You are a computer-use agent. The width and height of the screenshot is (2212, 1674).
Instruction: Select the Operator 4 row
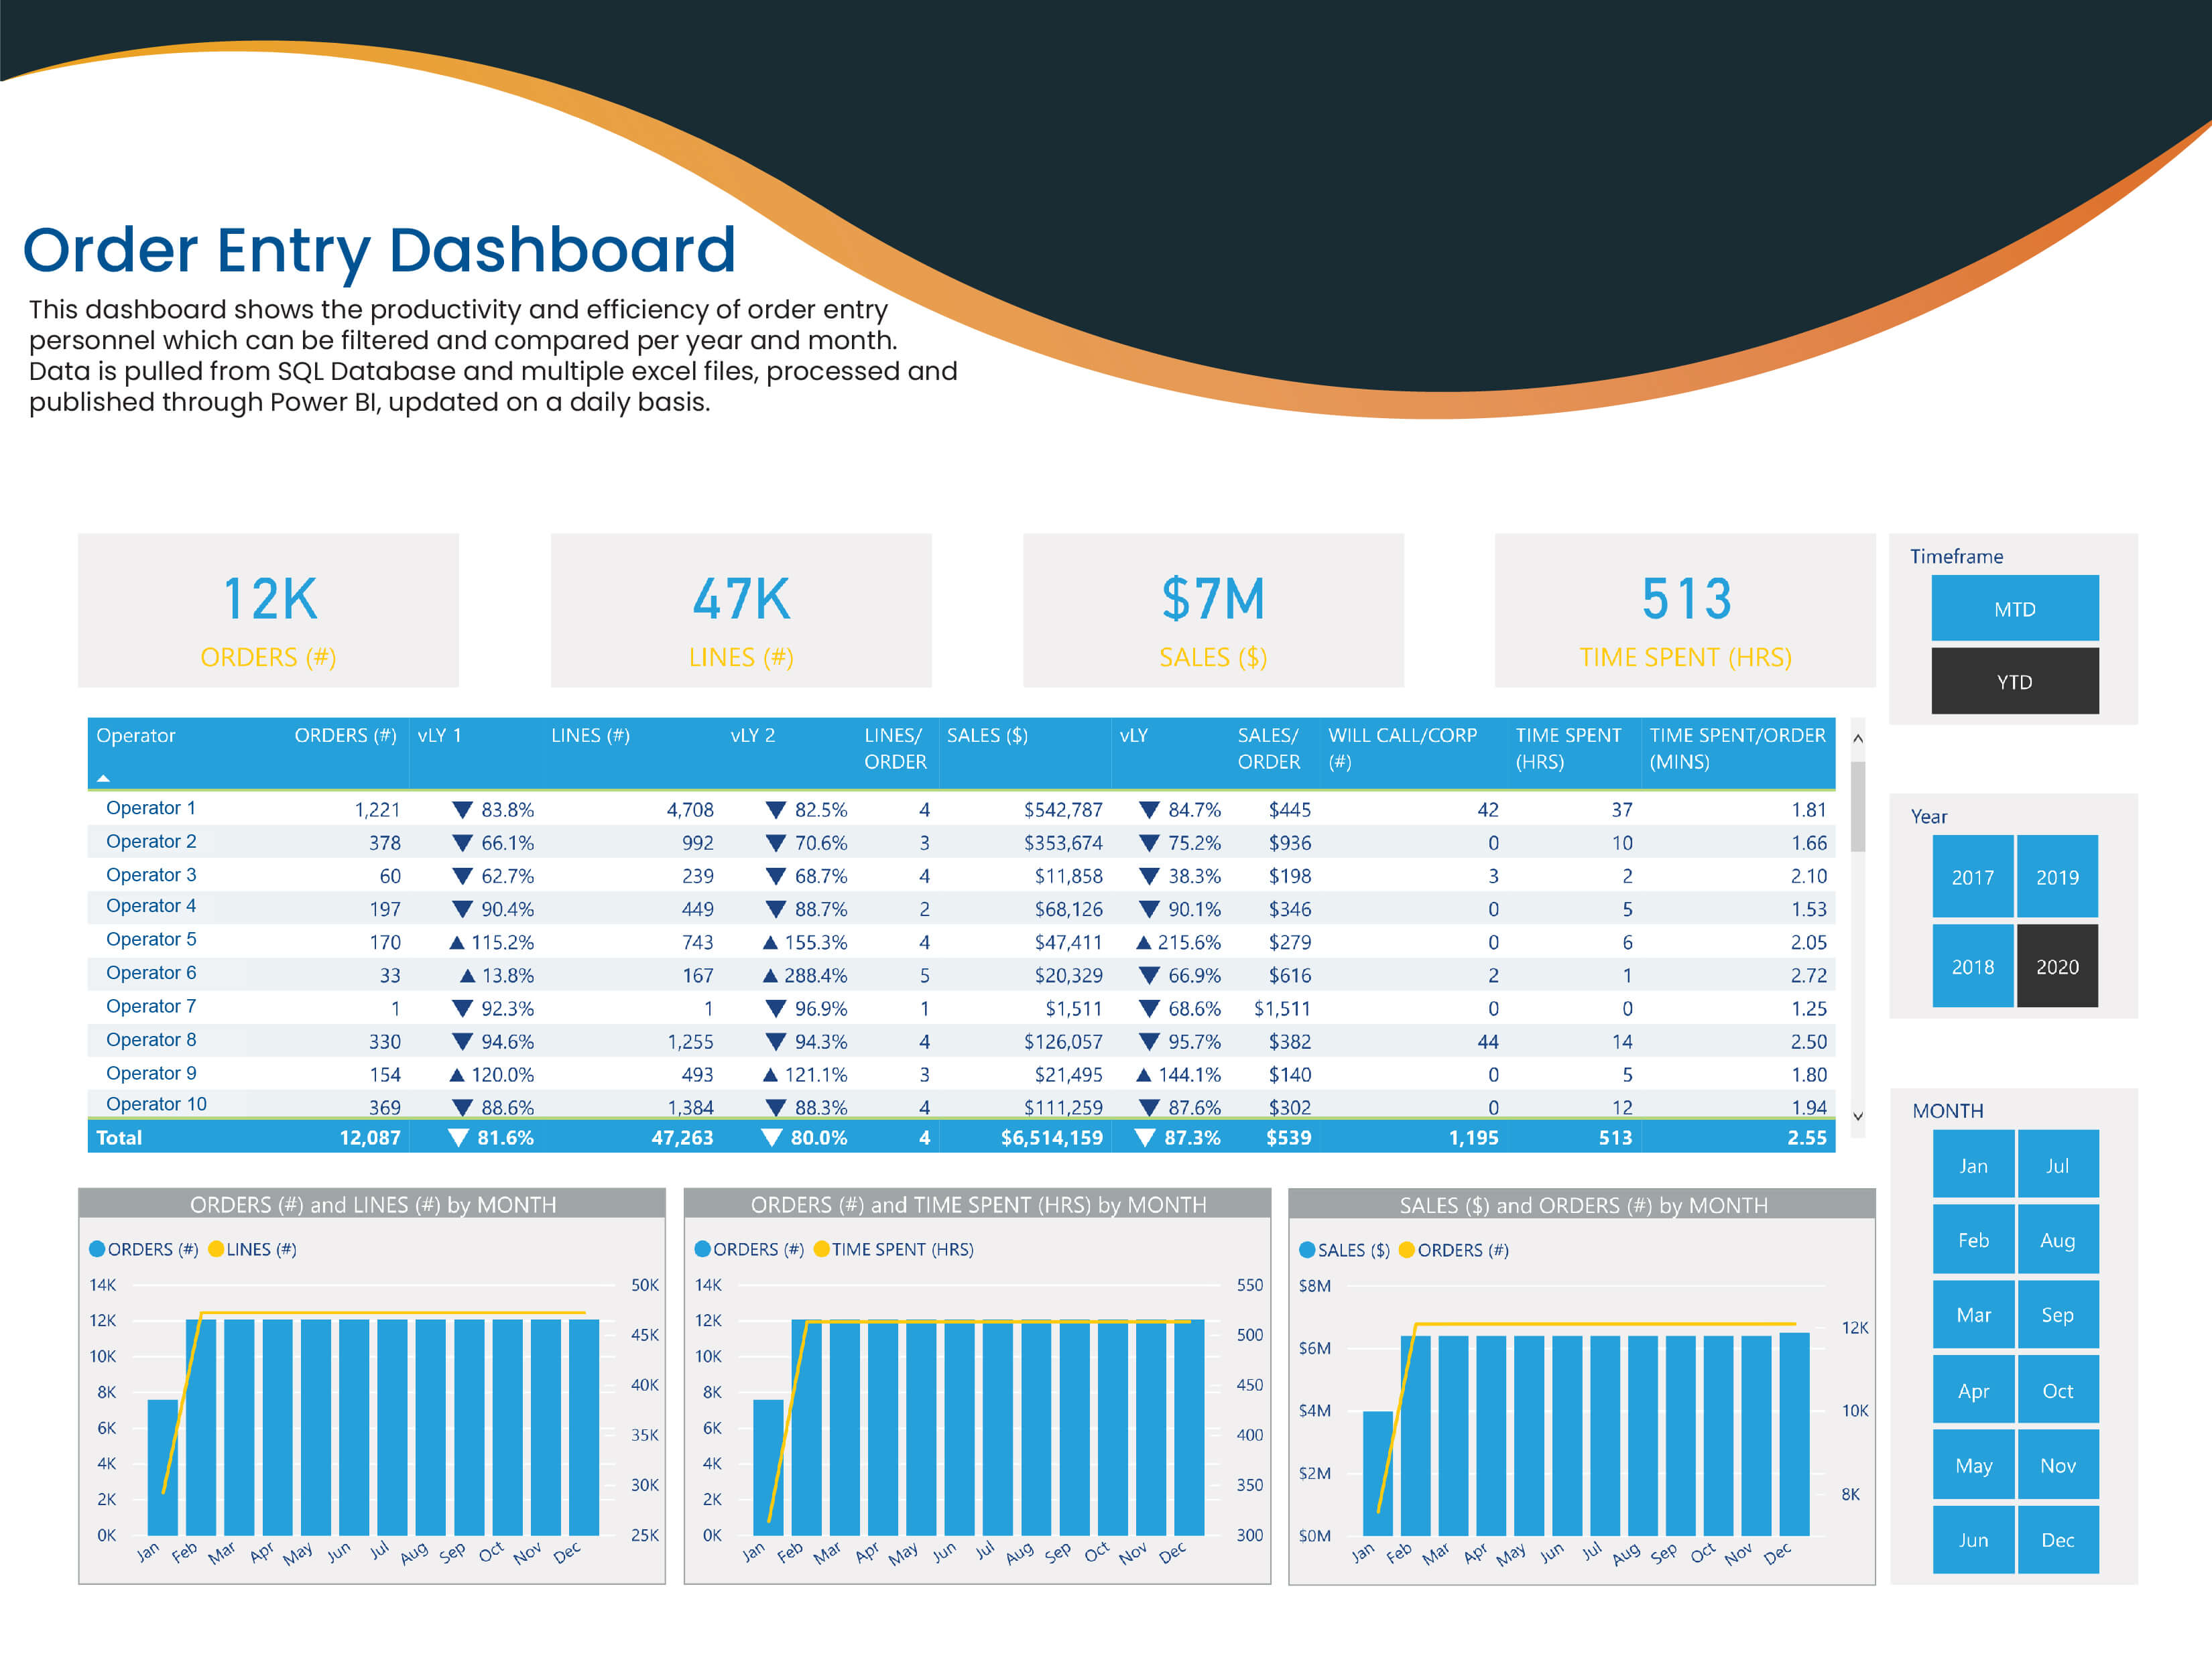pos(961,908)
